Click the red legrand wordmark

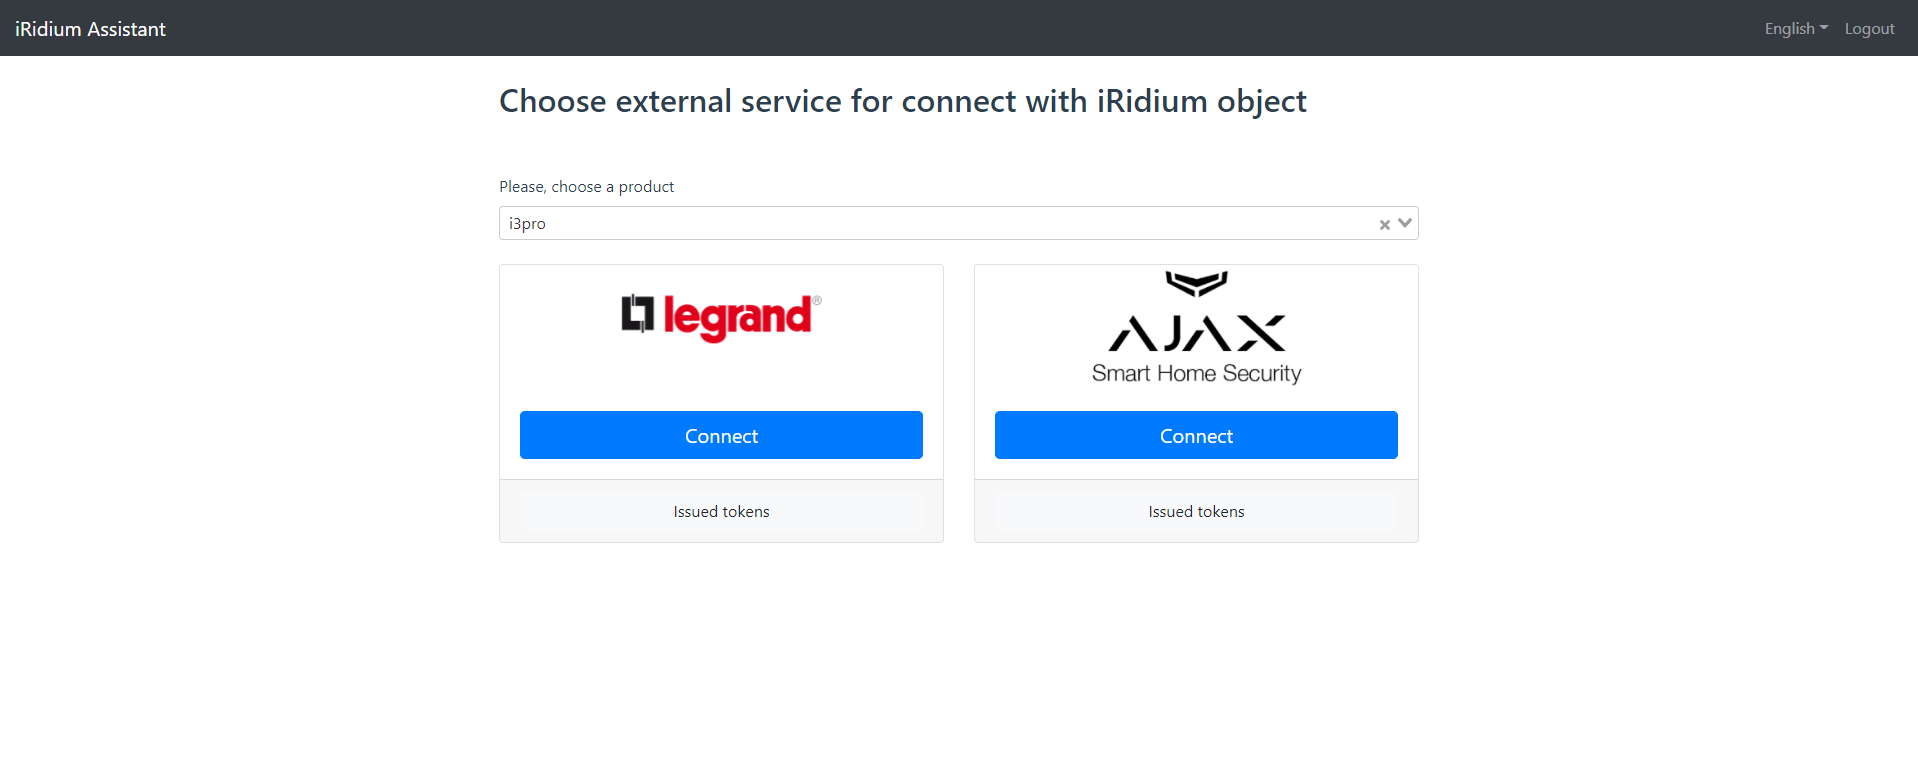[737, 318]
